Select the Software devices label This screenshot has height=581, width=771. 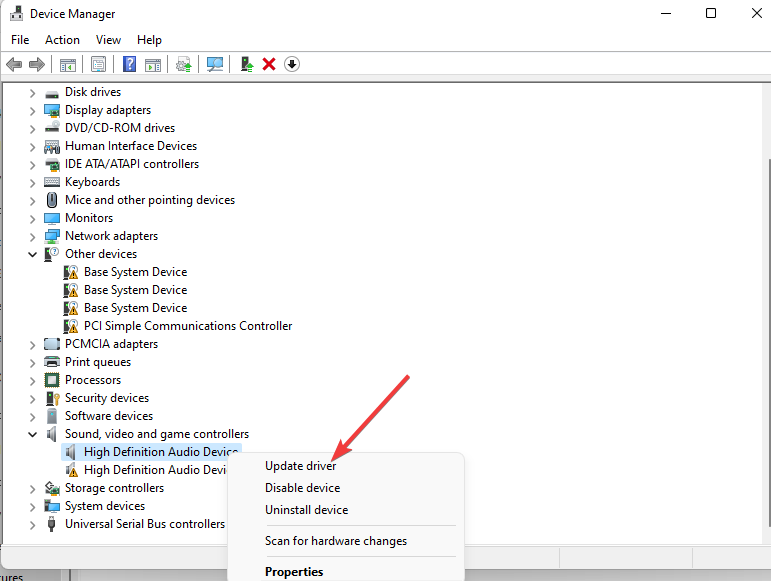click(x=109, y=416)
